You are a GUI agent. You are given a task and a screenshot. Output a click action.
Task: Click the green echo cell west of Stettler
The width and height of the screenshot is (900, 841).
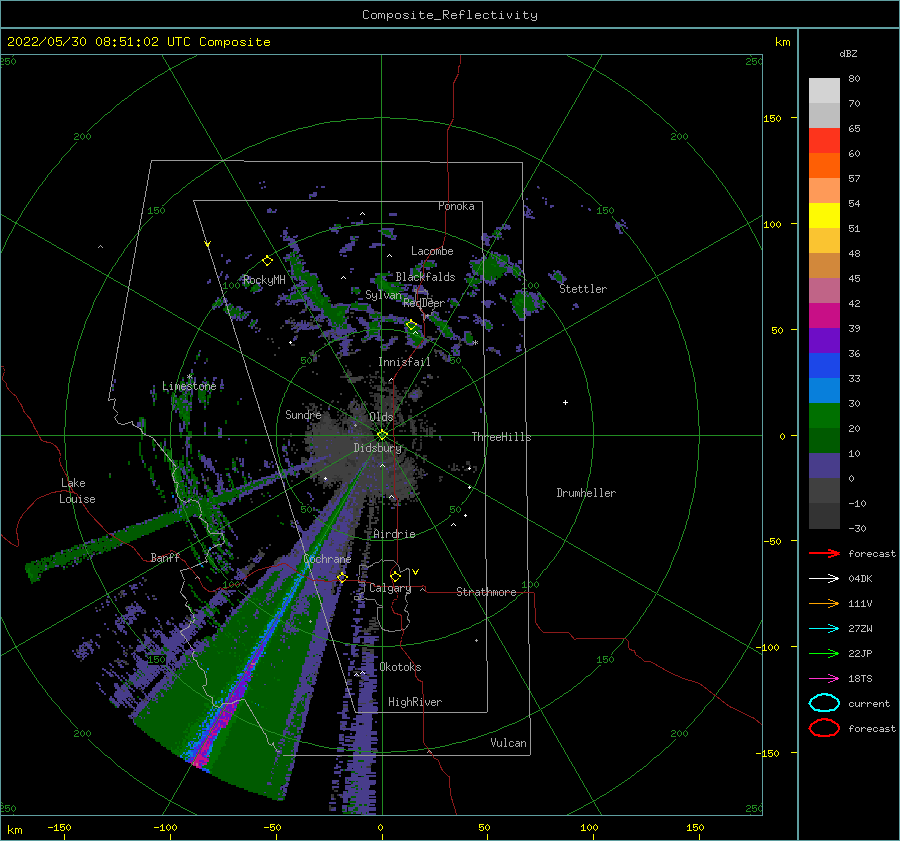point(527,304)
